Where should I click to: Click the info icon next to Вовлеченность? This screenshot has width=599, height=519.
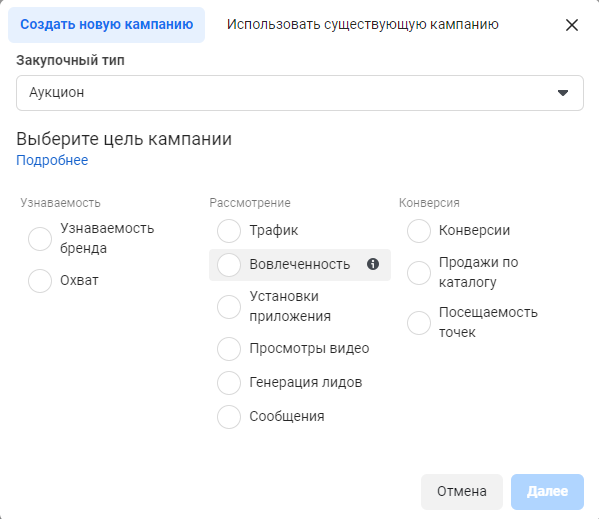pyautogui.click(x=373, y=264)
